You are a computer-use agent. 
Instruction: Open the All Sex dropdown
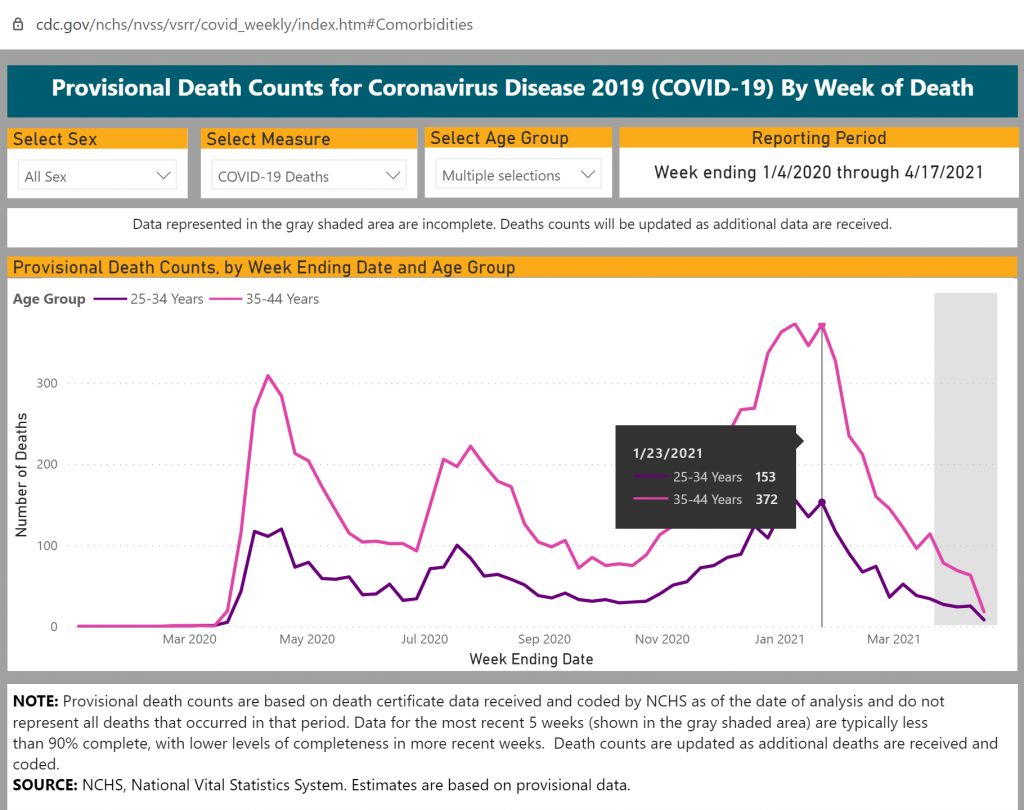click(x=97, y=176)
